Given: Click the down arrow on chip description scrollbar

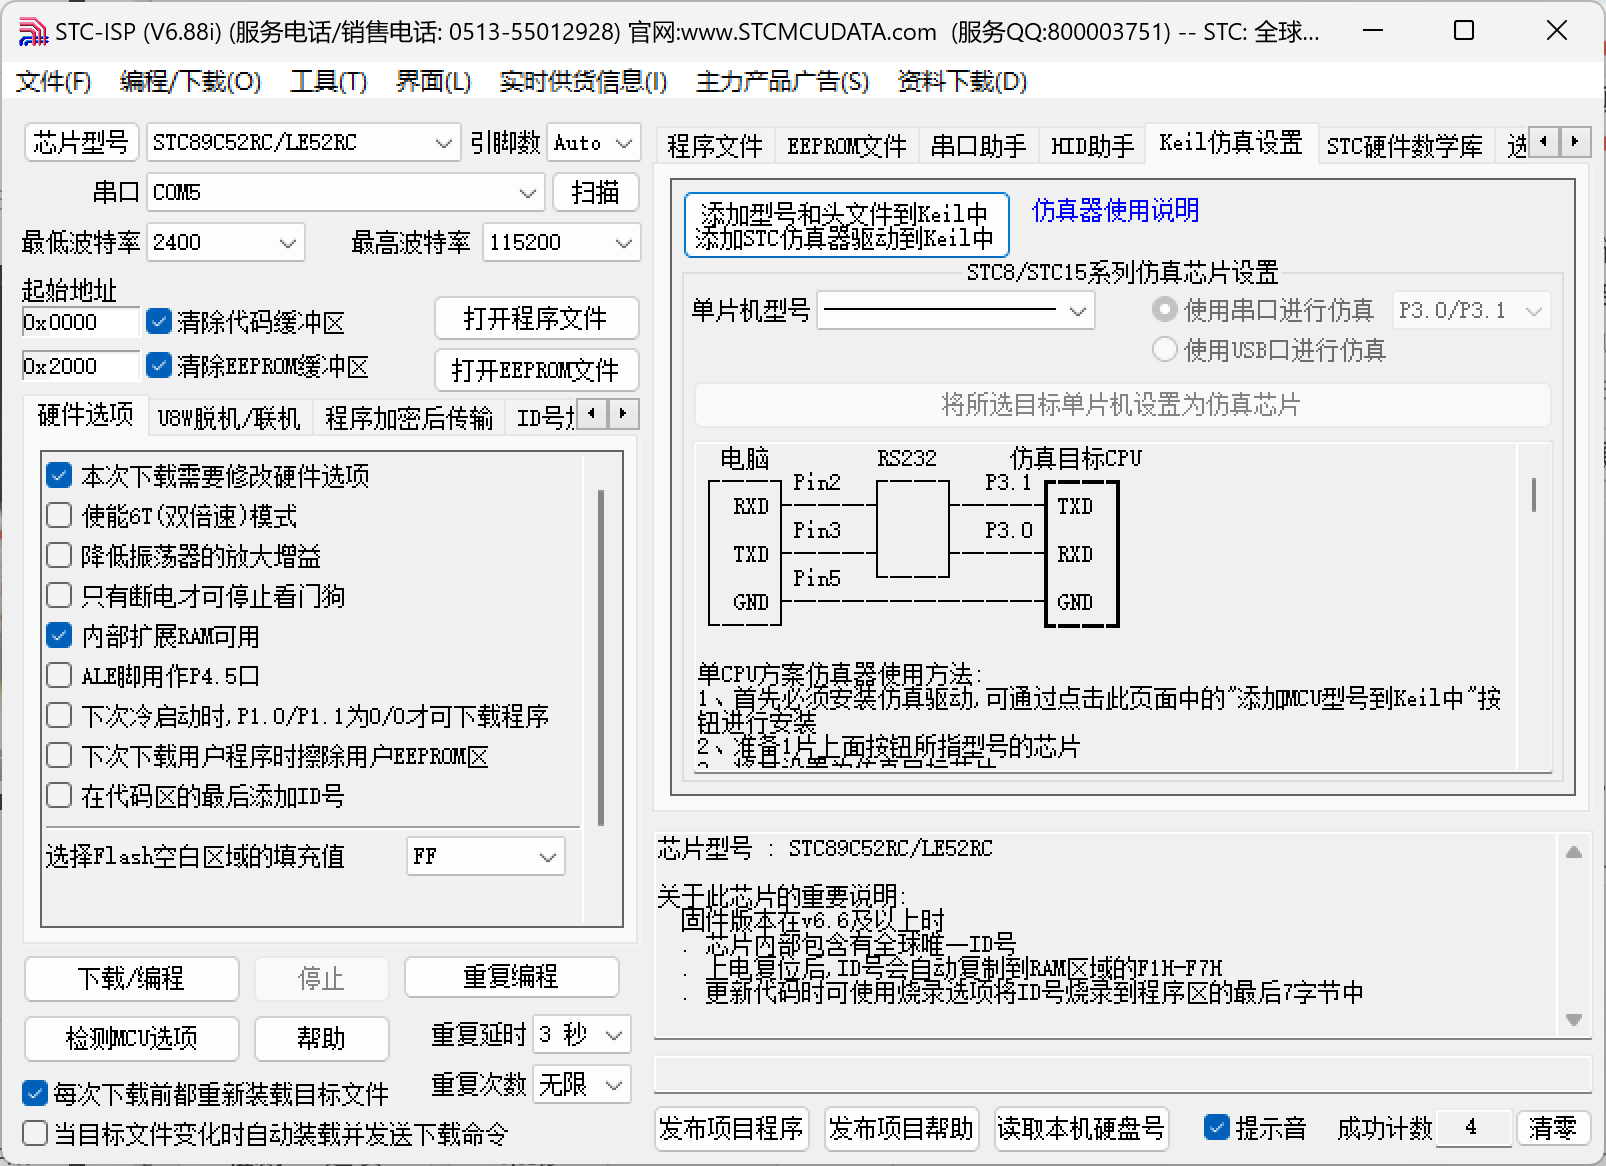Looking at the screenshot, I should 1575,1019.
